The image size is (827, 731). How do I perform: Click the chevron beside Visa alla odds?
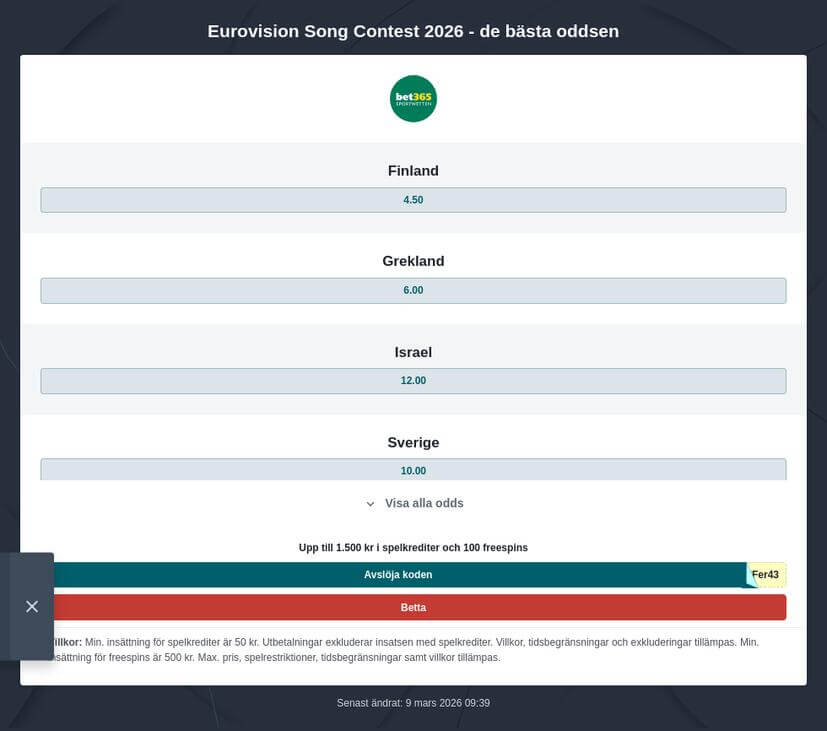coord(370,503)
